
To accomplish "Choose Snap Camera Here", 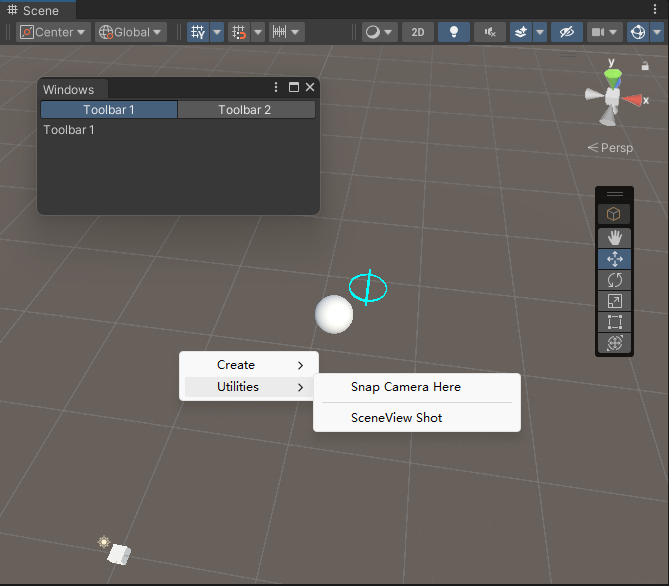I will (x=406, y=387).
